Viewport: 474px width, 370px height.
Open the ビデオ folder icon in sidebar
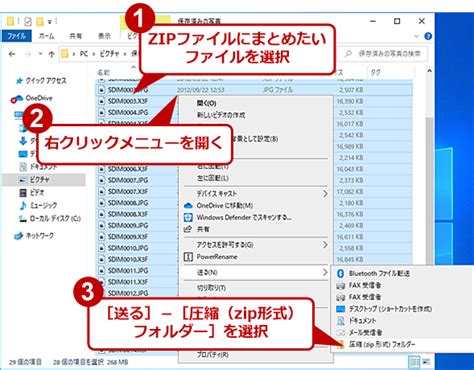pos(23,193)
